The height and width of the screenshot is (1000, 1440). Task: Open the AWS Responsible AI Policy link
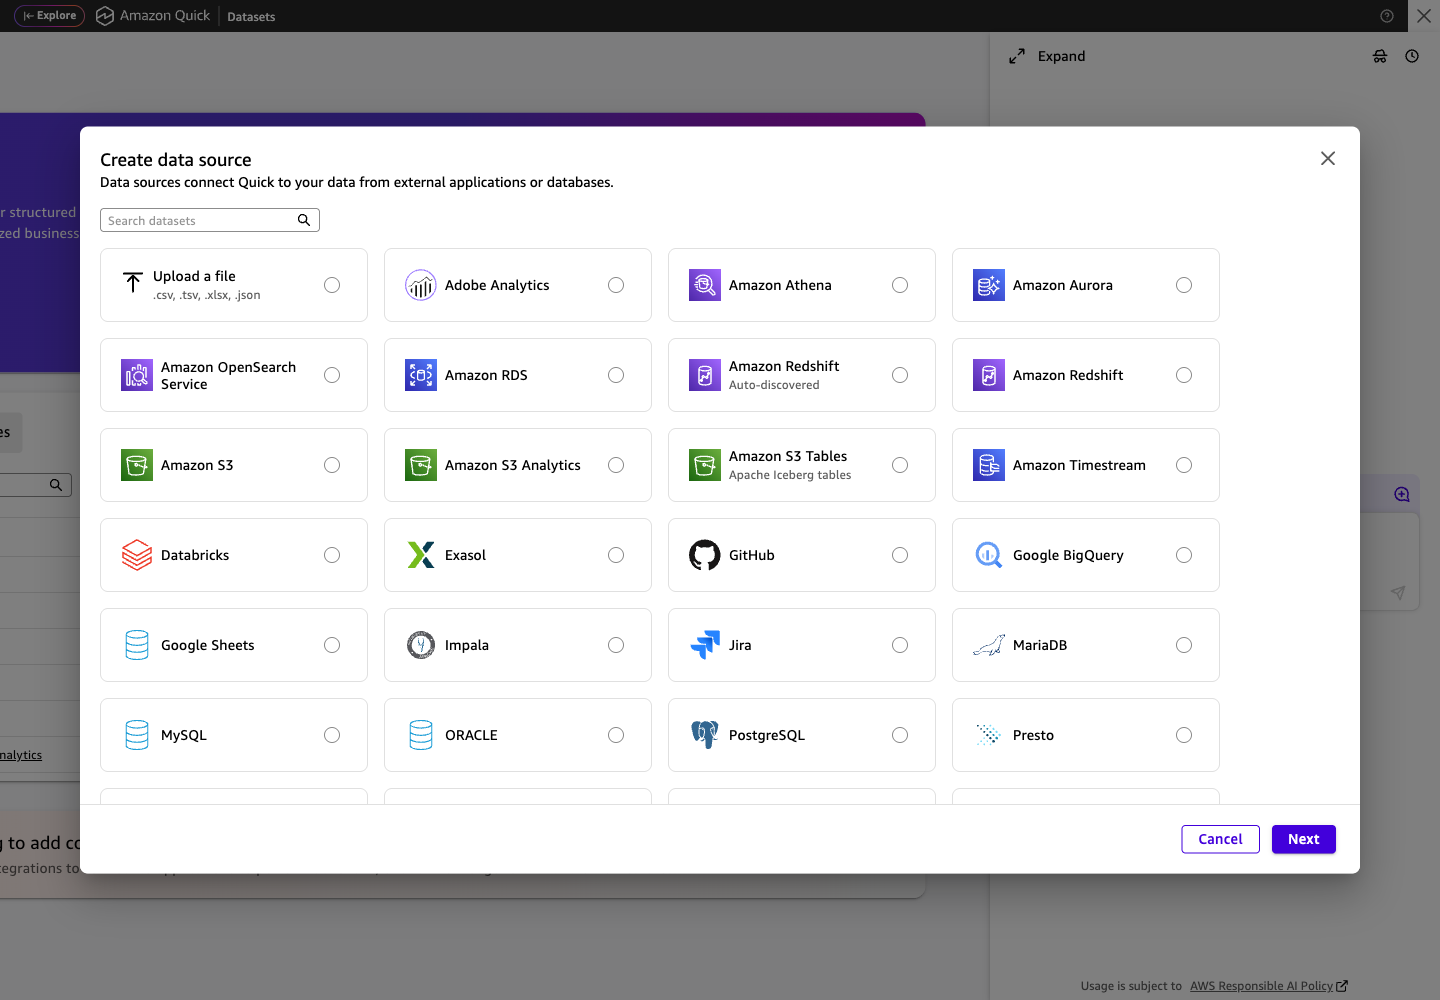click(1268, 986)
